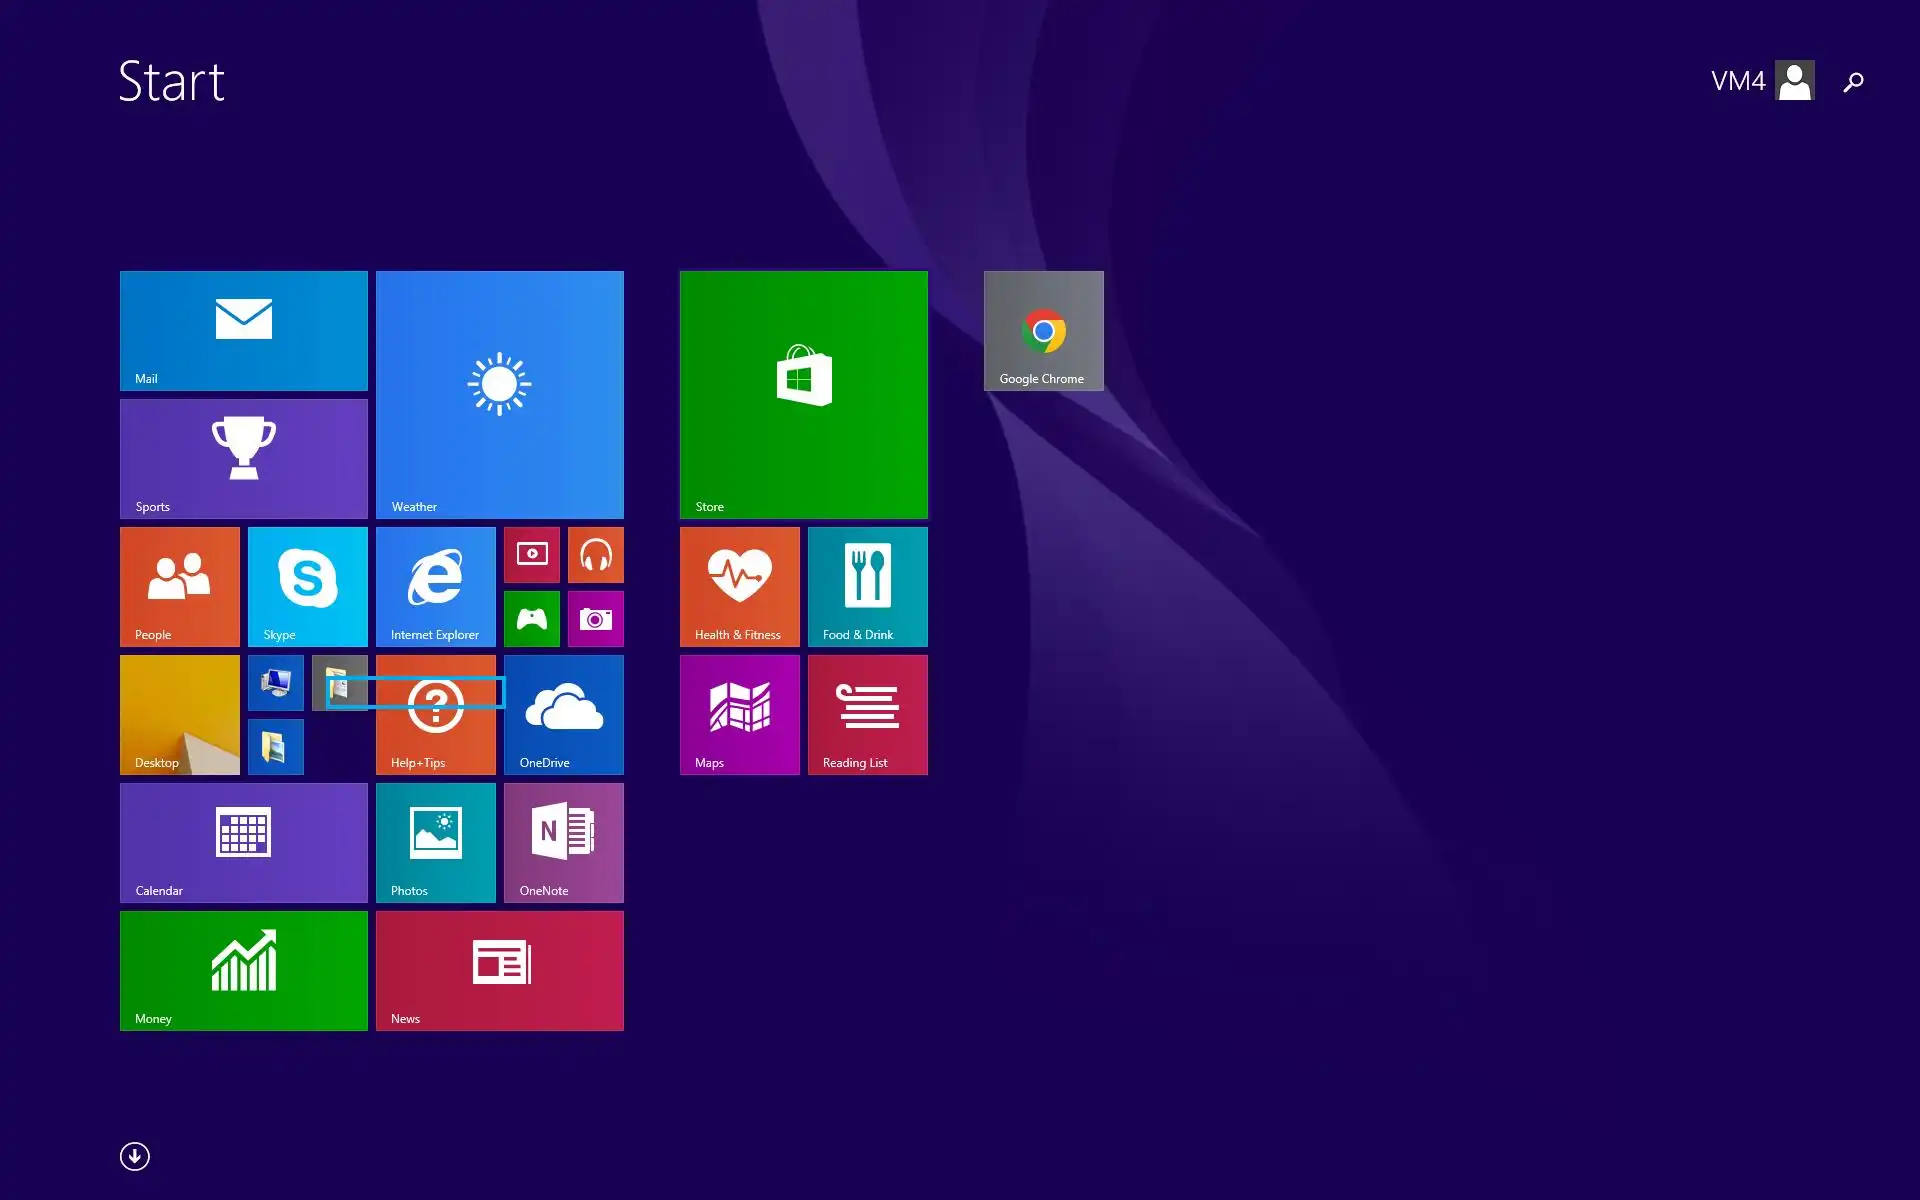The image size is (1920, 1200).
Task: Open the Store tile
Action: click(803, 394)
